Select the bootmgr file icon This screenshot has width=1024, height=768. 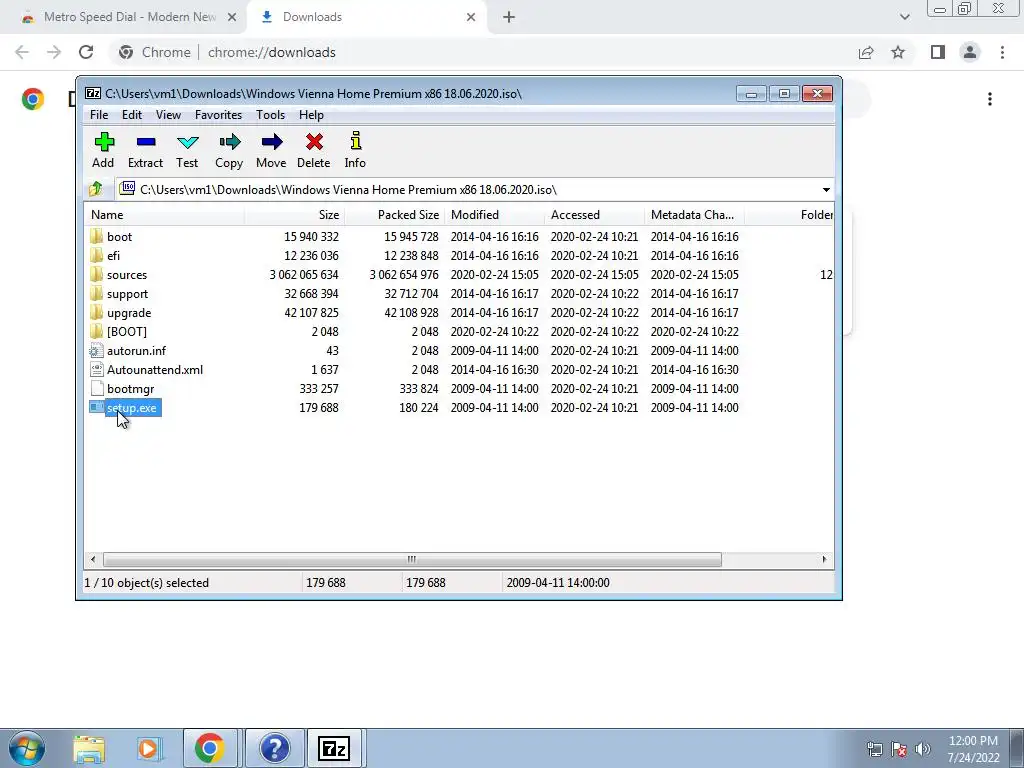[x=97, y=389]
